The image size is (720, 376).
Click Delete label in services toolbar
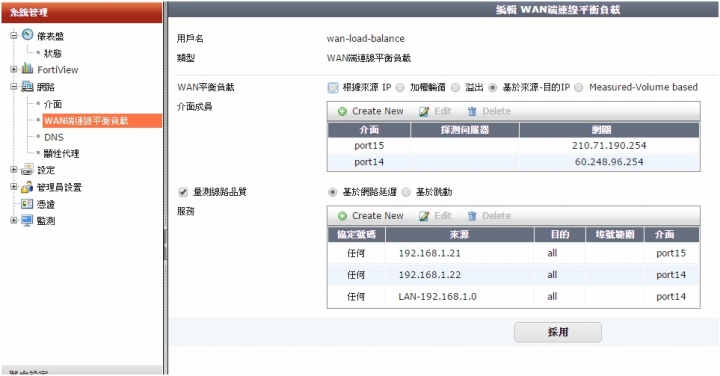click(496, 216)
